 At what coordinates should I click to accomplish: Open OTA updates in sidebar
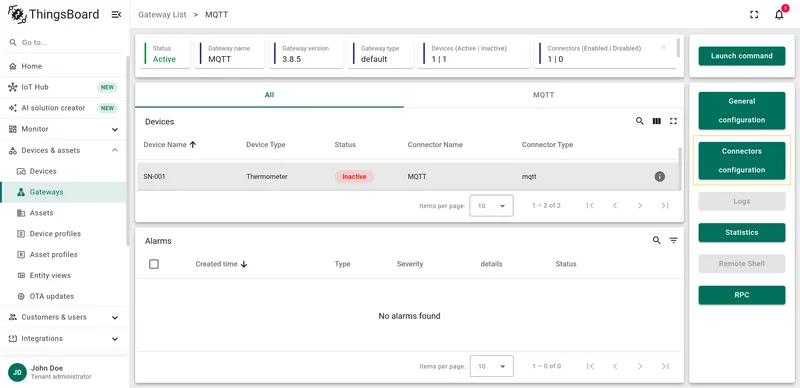63,297
